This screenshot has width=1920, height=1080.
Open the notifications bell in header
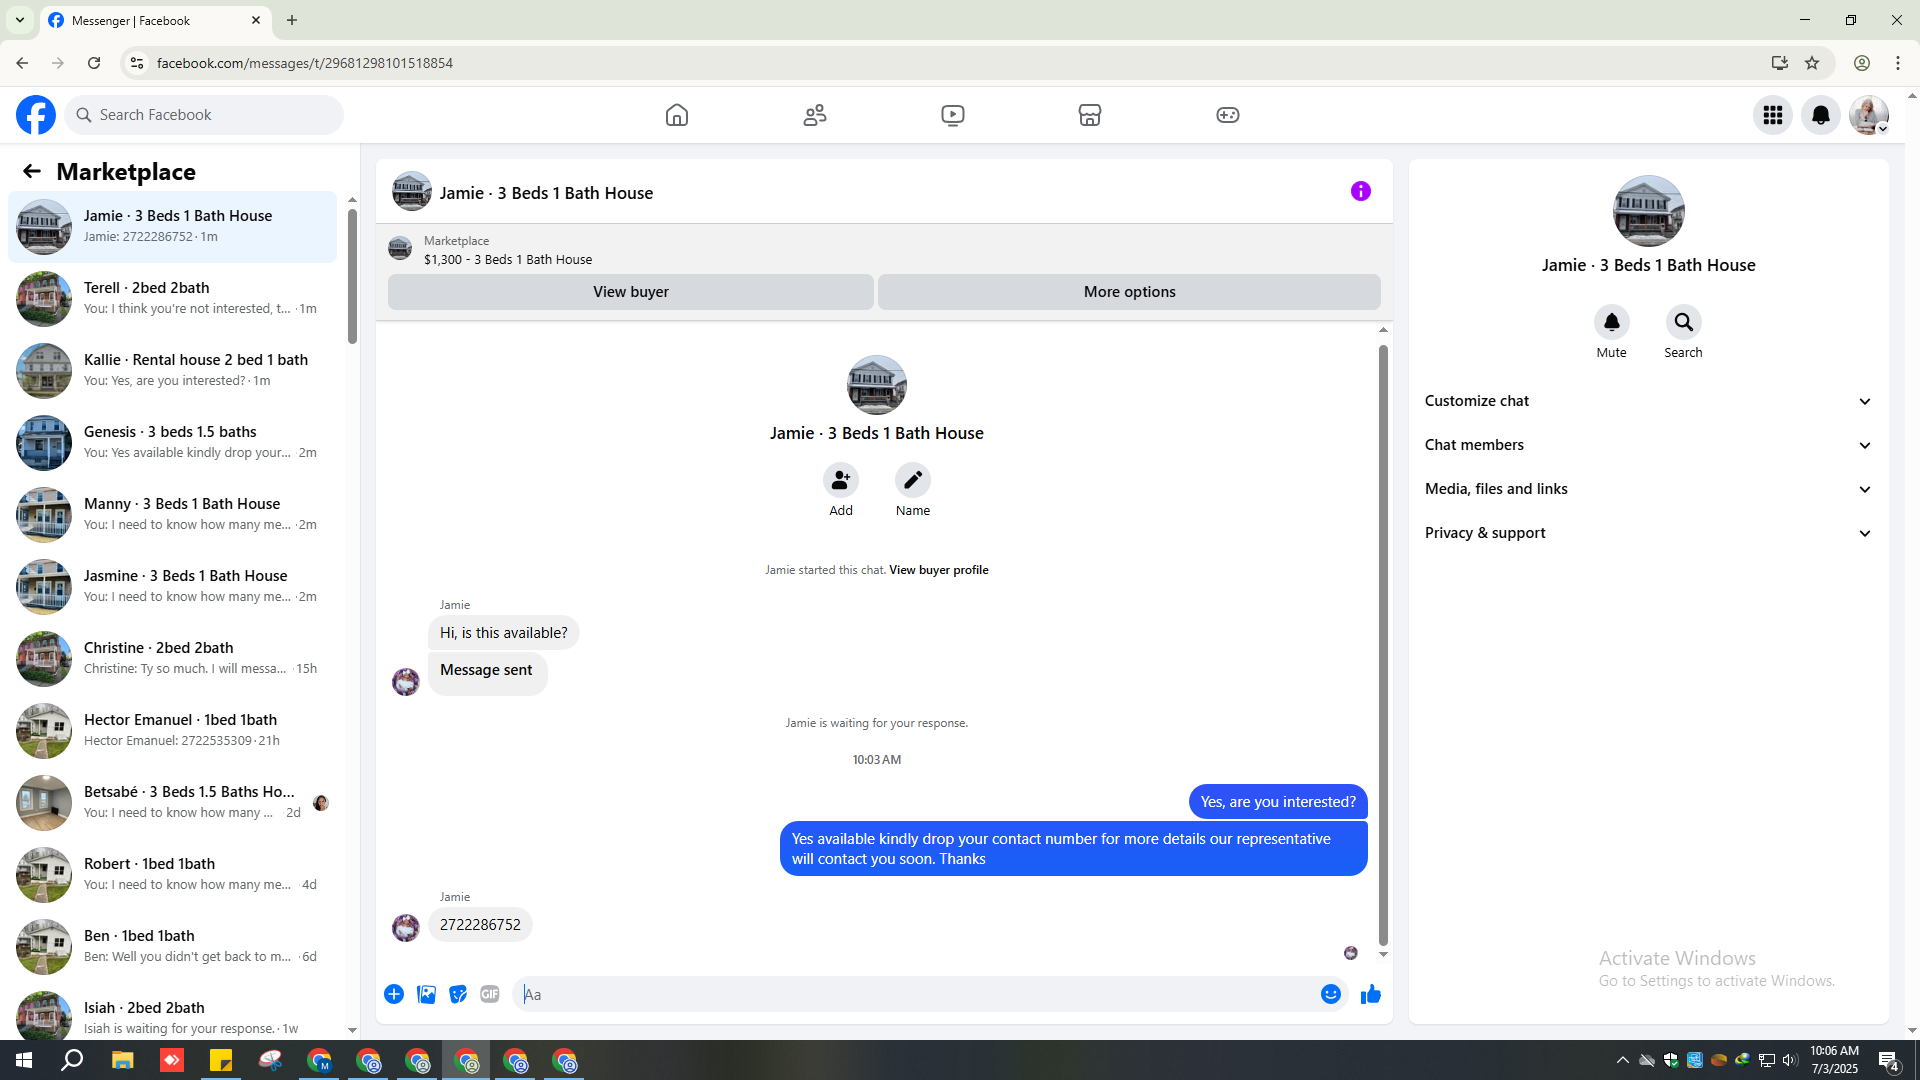[x=1820, y=115]
